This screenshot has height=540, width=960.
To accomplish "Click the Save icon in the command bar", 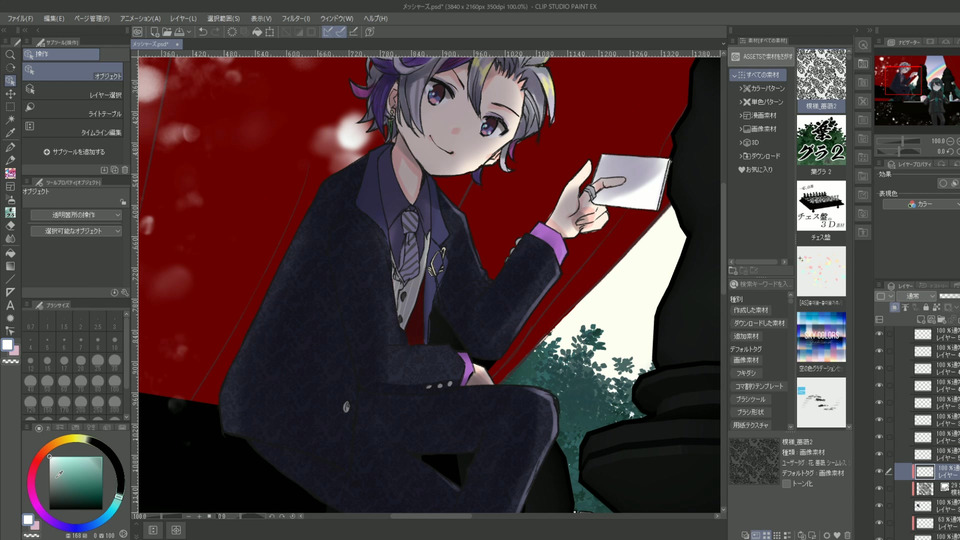I will [x=179, y=32].
